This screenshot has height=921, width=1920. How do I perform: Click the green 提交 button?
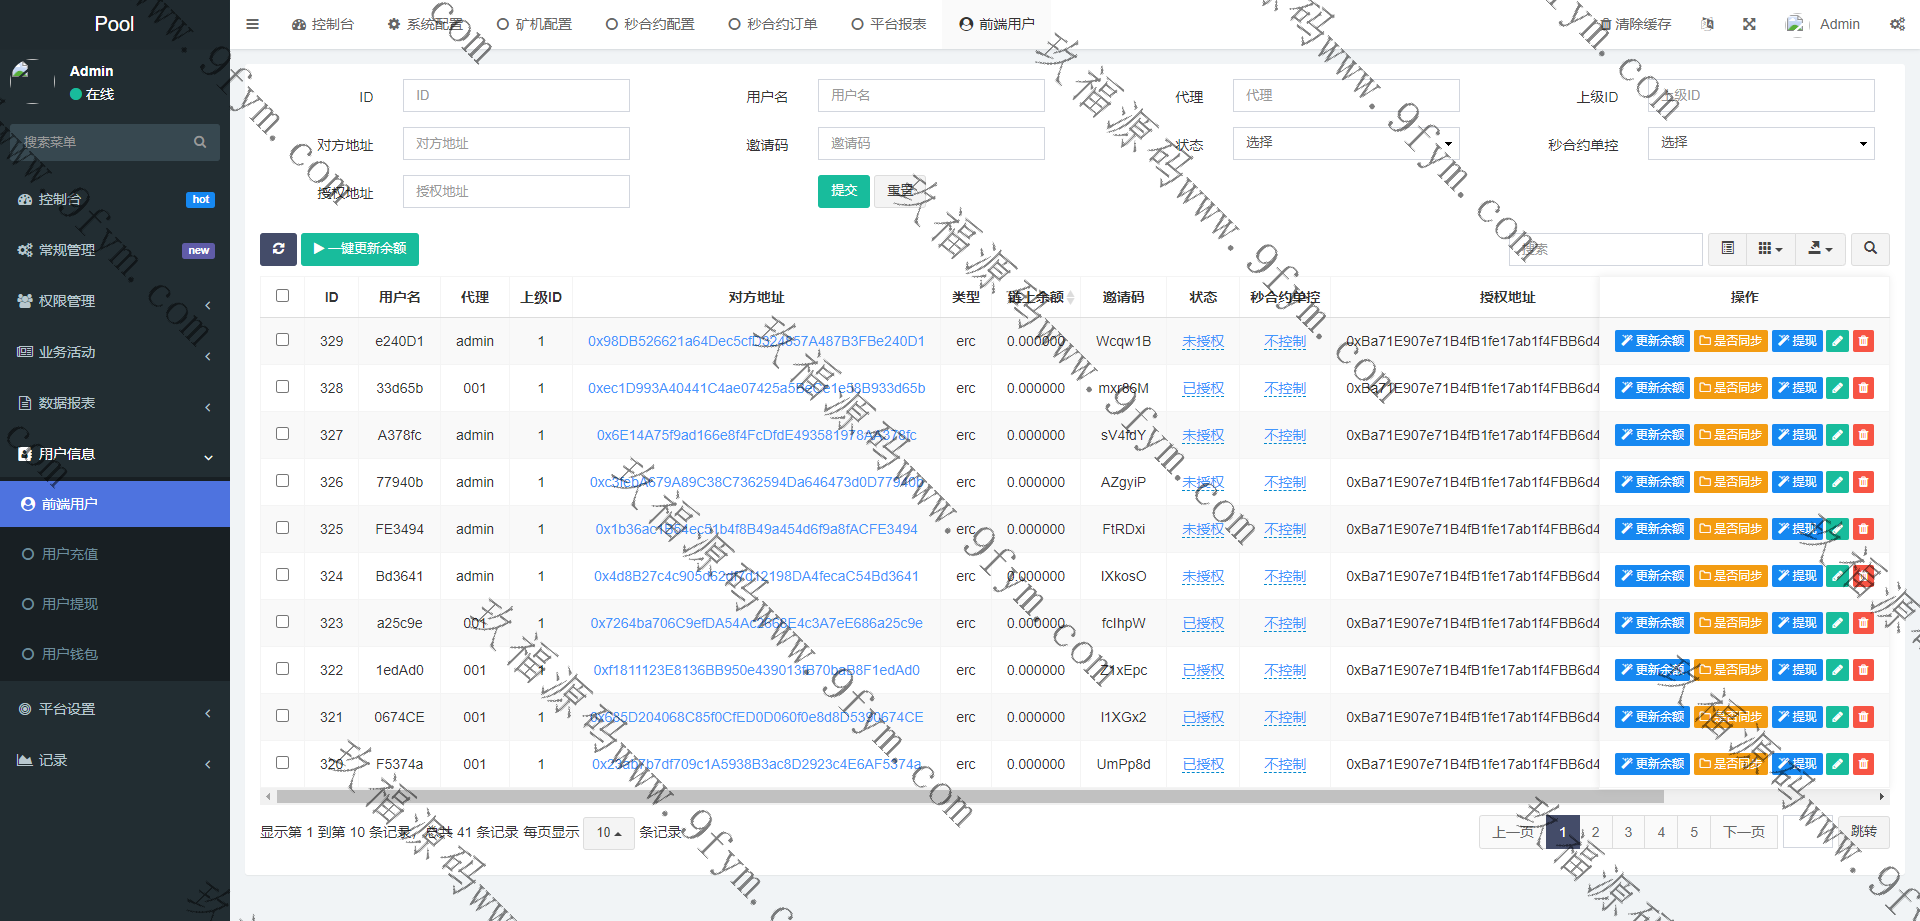click(x=843, y=190)
